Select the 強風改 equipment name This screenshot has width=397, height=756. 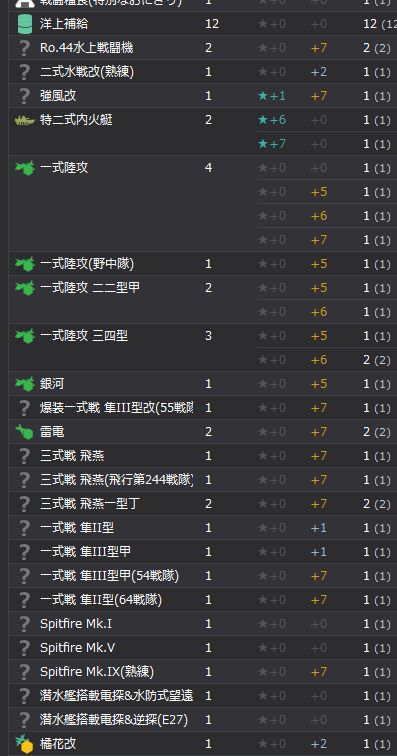click(x=58, y=96)
